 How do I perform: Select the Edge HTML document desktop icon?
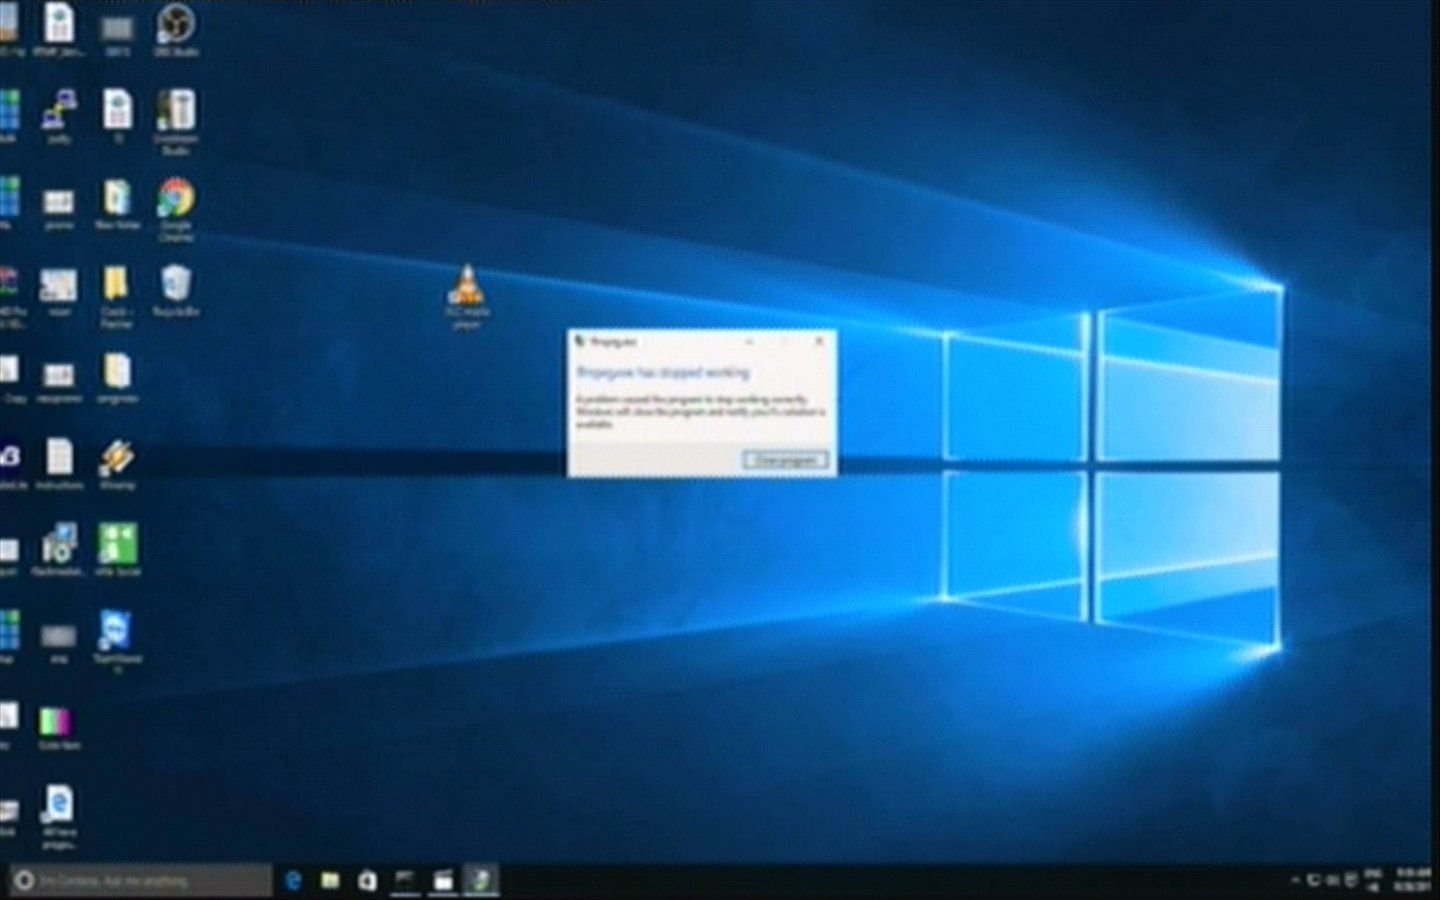(58, 817)
